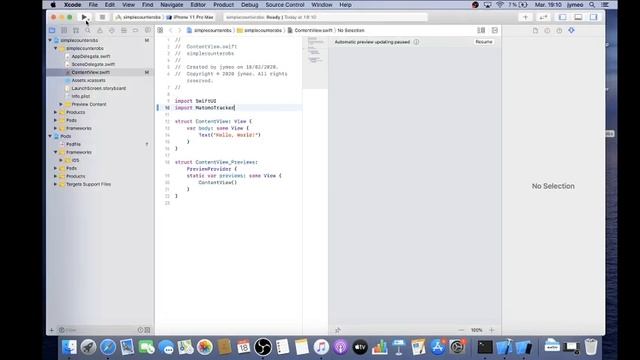This screenshot has width=640, height=360.
Task: Click the info icon next to preview paused
Action: pos(416,42)
